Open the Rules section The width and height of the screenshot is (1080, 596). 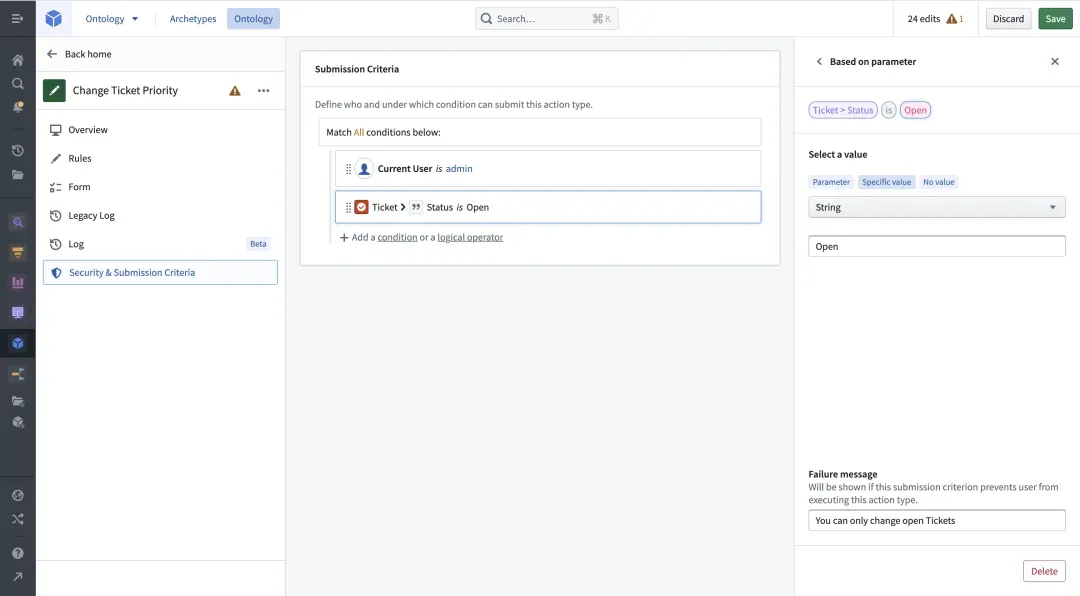click(80, 159)
